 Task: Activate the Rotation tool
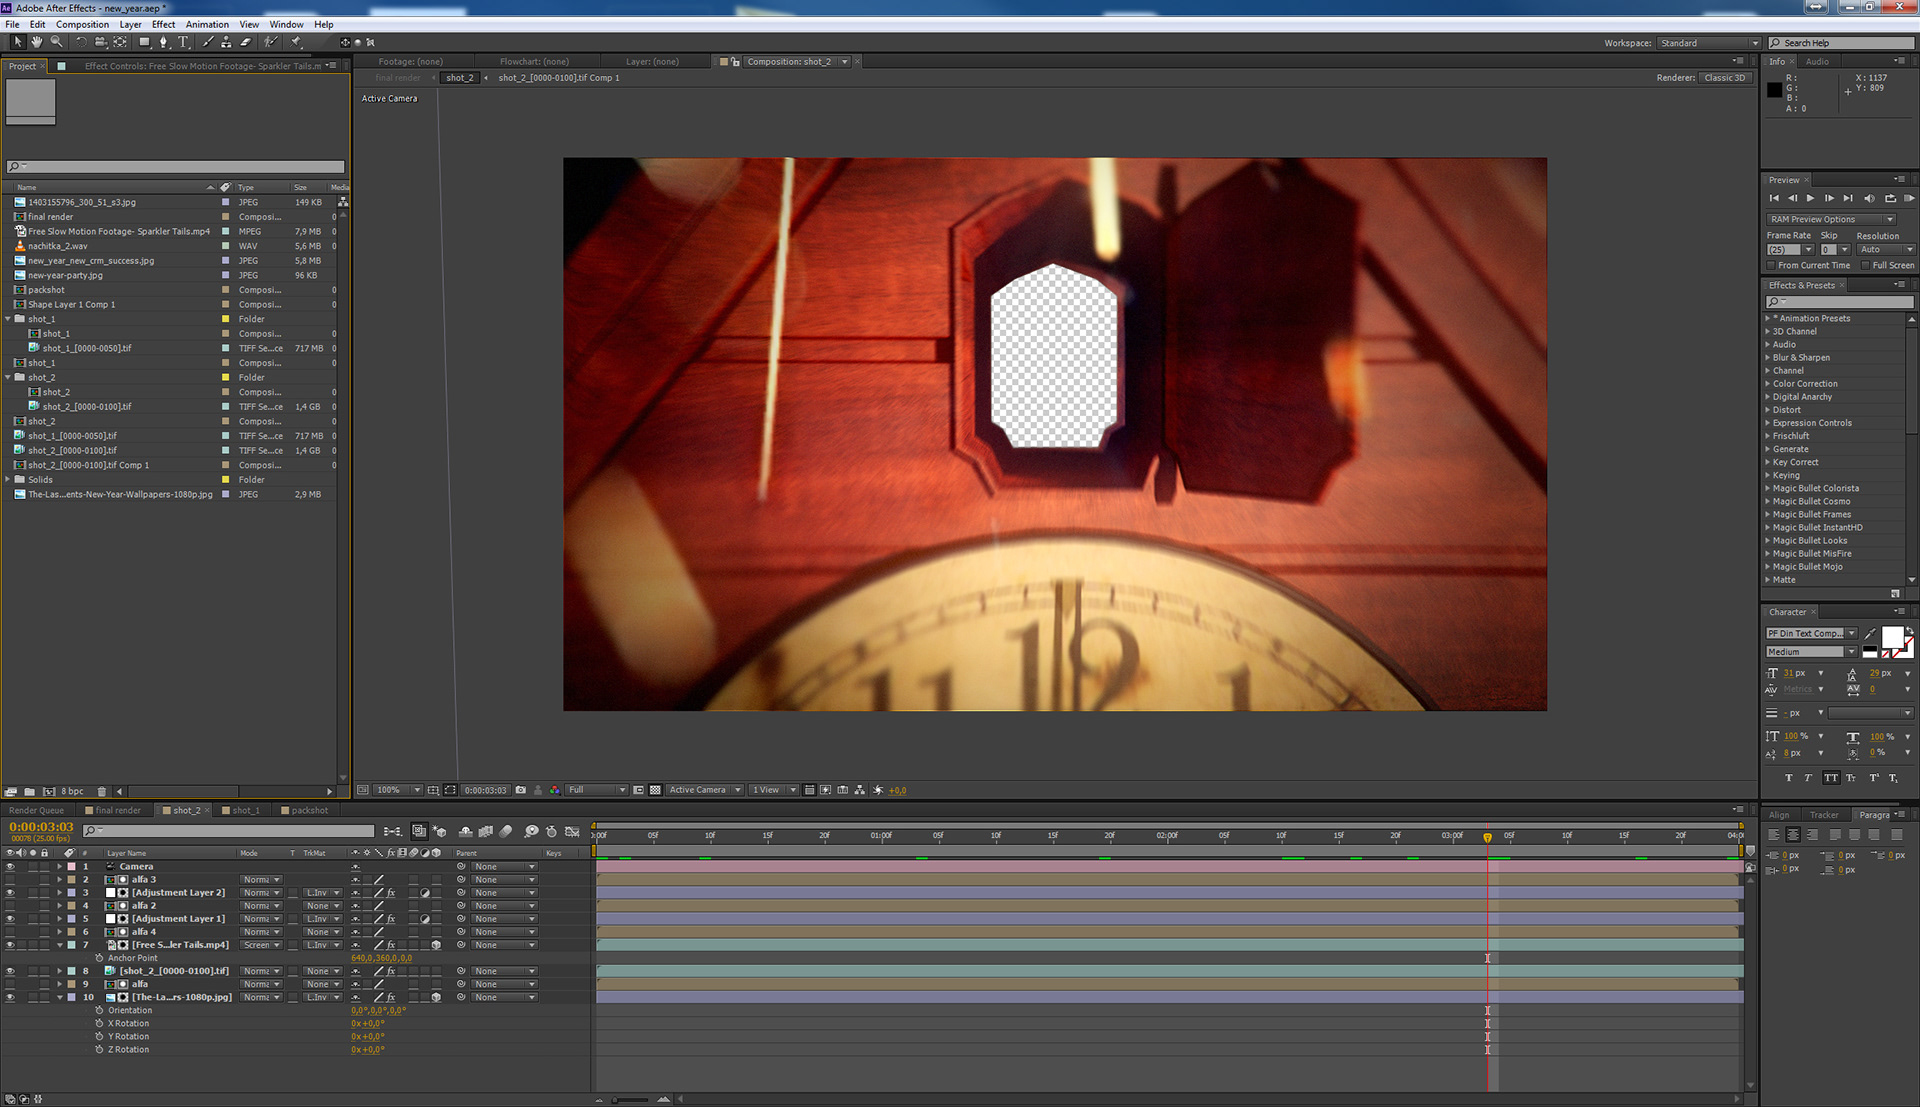pyautogui.click(x=80, y=42)
